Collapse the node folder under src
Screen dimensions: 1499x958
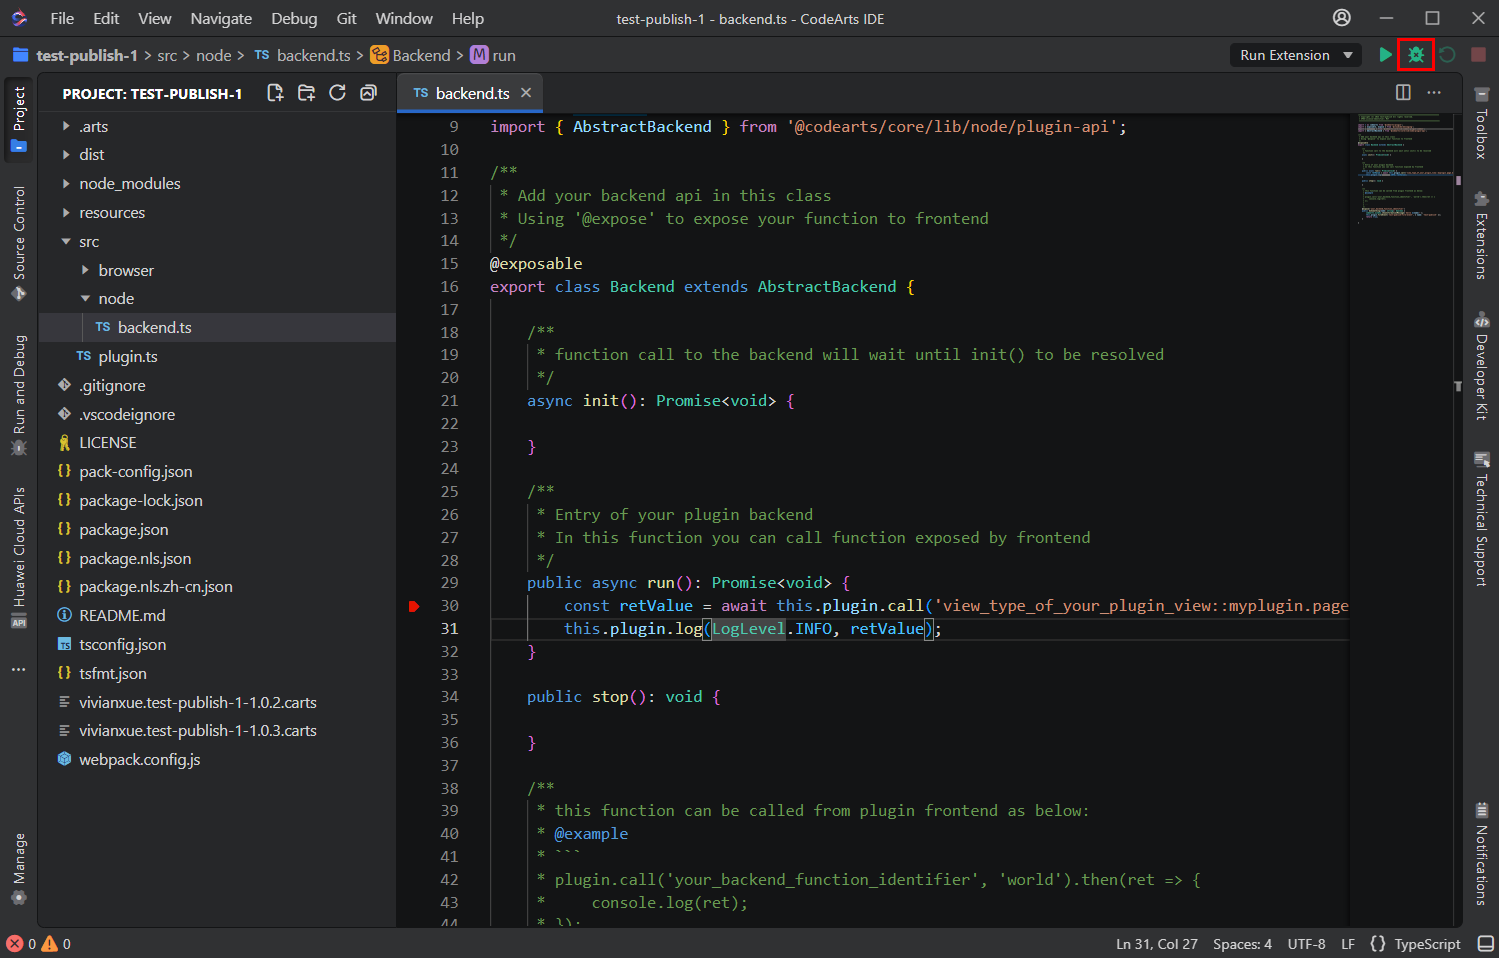[85, 299]
